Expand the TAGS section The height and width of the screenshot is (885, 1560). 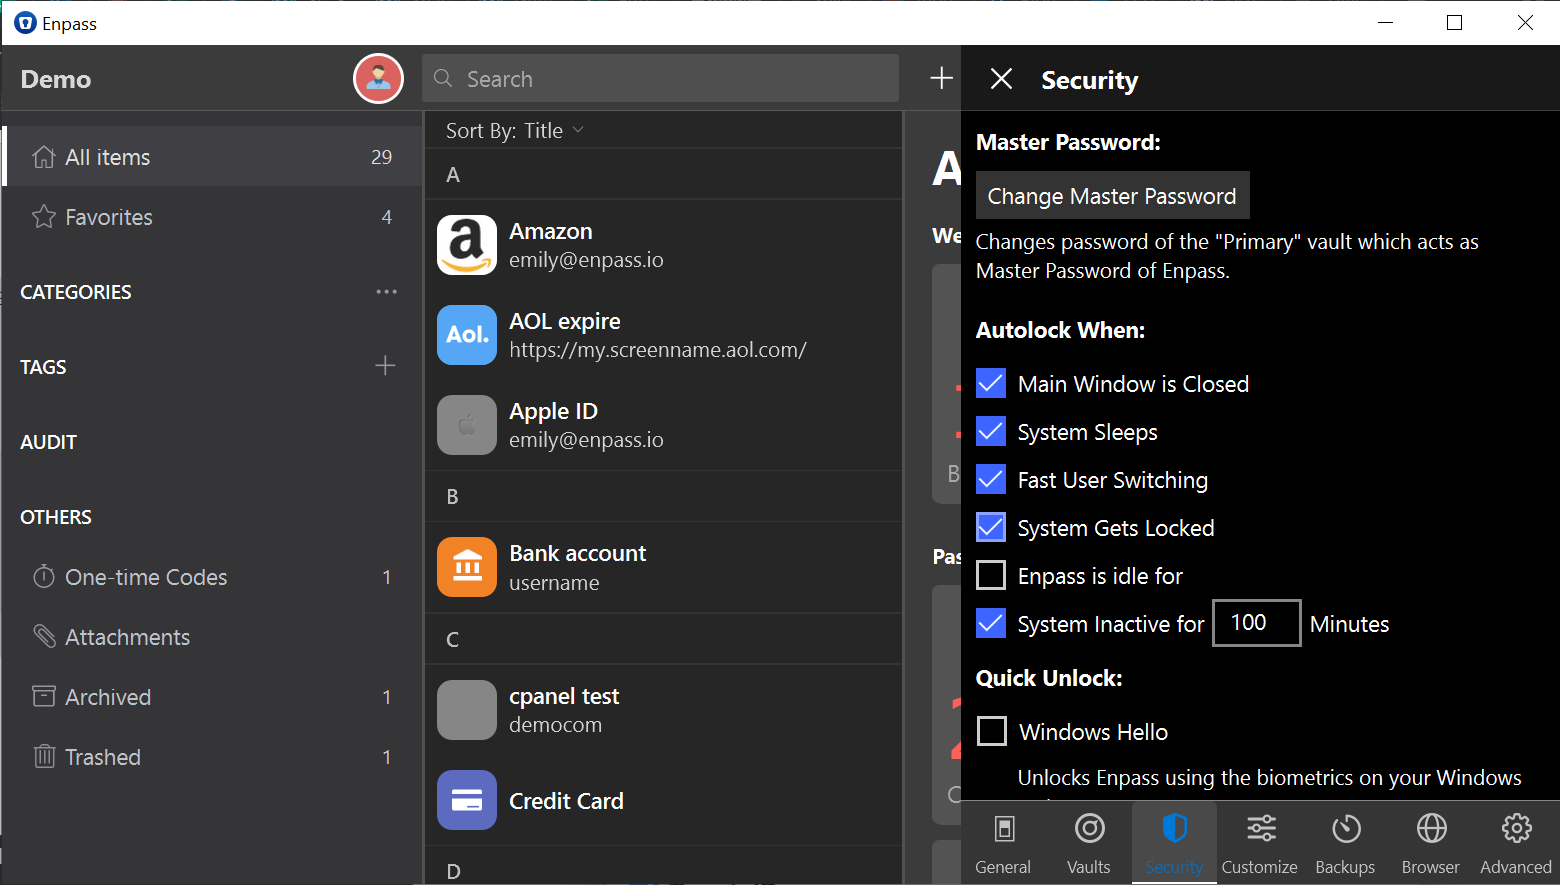(x=43, y=367)
